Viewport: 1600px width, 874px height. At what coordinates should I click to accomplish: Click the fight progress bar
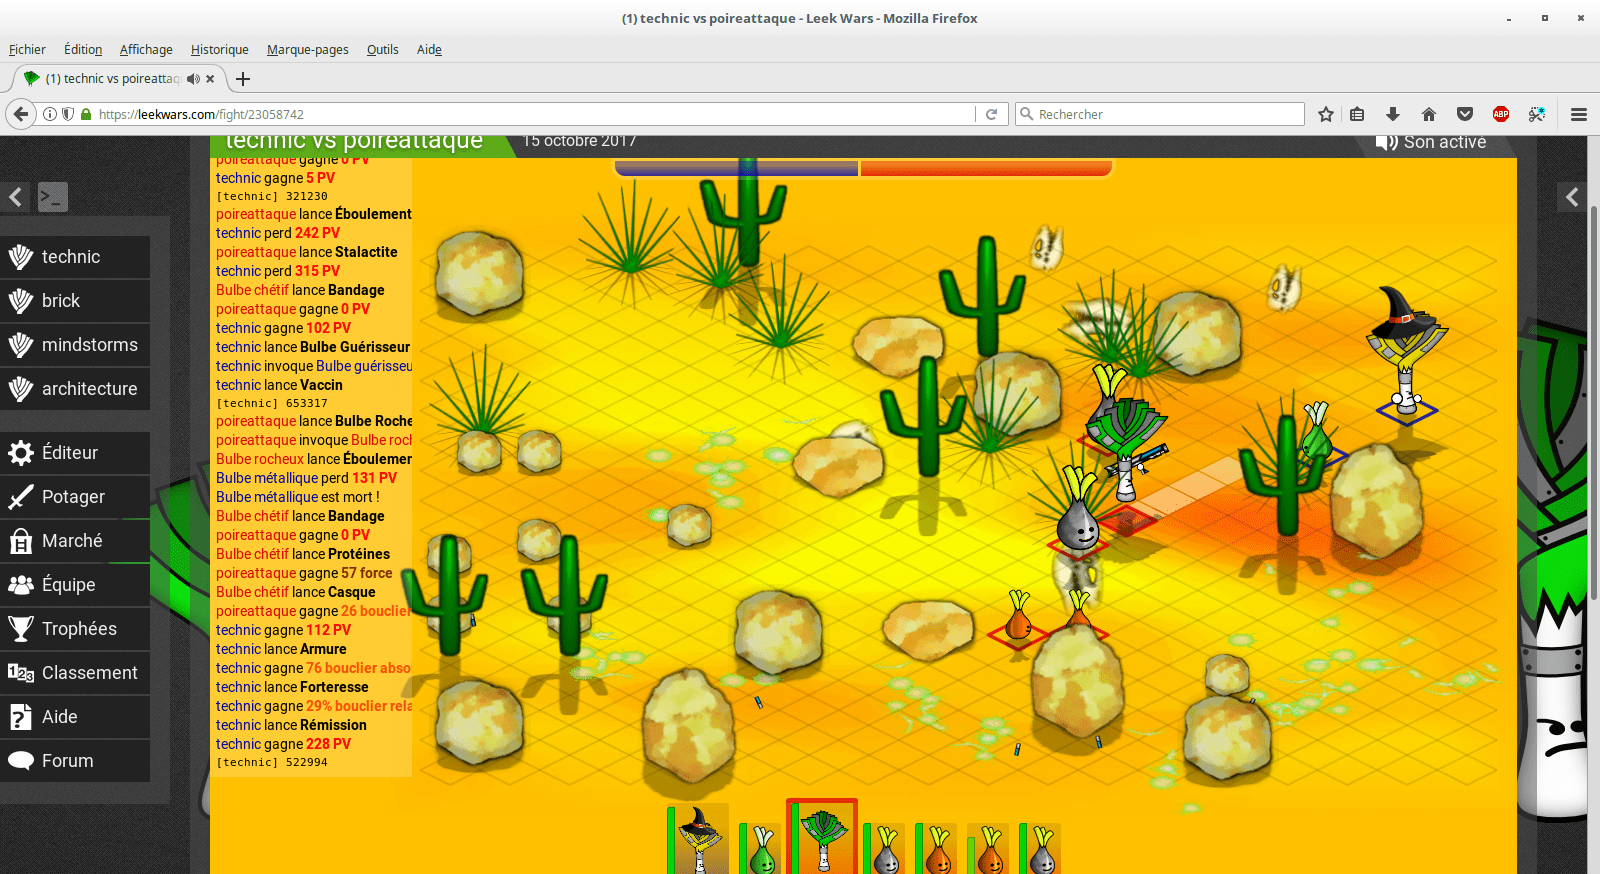(x=863, y=168)
